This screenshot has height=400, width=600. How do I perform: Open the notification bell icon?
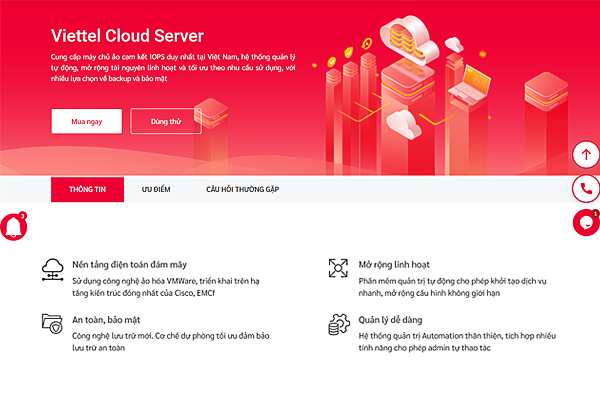coord(14,227)
